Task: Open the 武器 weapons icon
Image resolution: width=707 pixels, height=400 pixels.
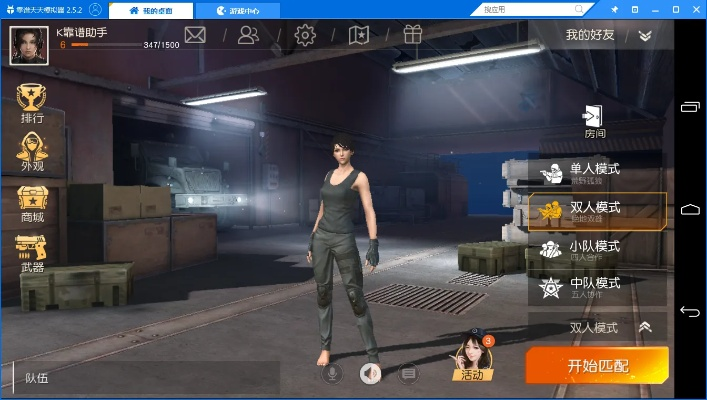Action: click(32, 253)
